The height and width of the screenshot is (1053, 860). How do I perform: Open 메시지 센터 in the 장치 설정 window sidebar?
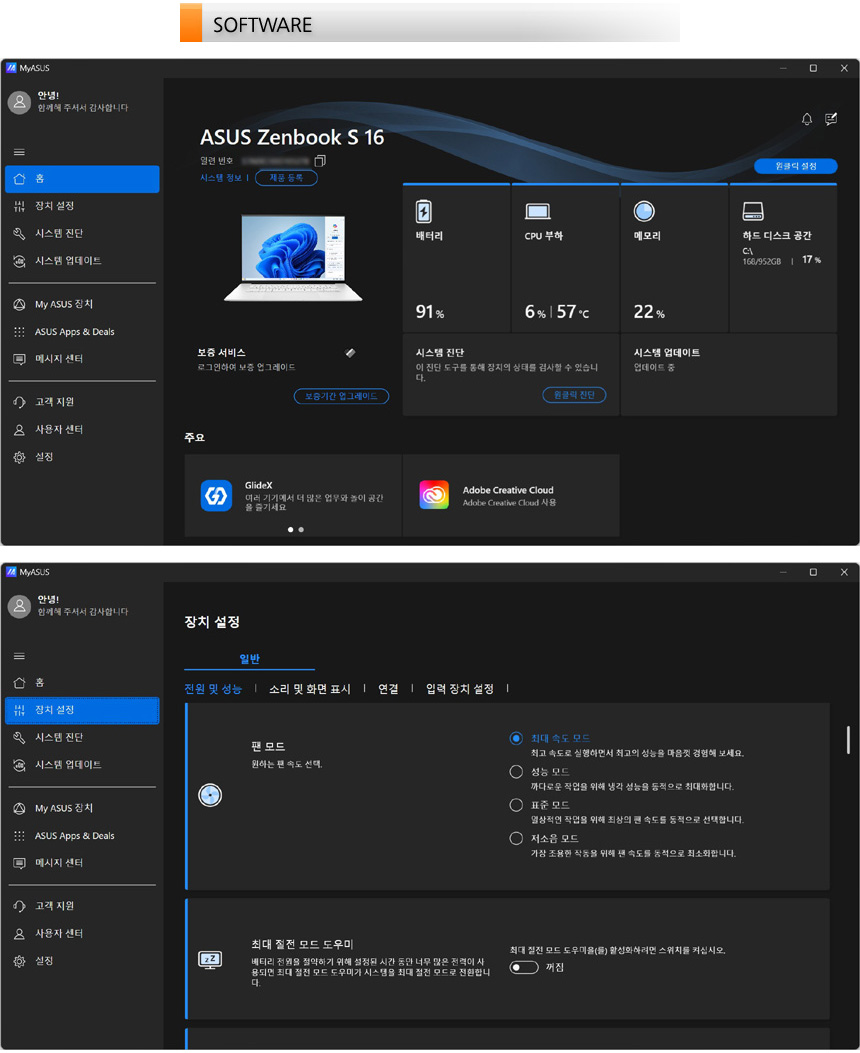(x=82, y=863)
